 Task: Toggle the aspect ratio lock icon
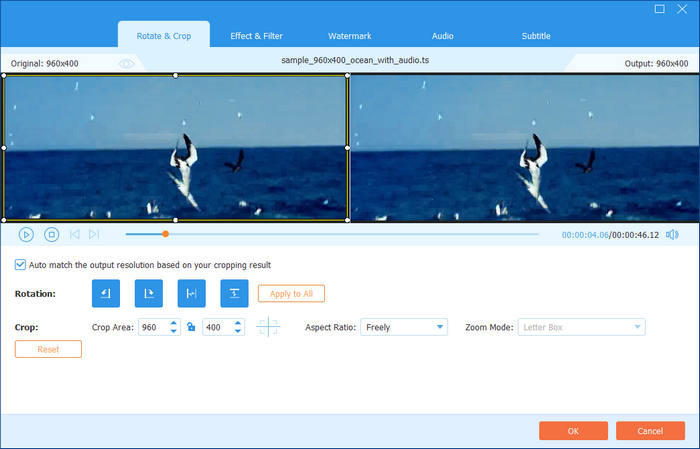(x=191, y=327)
